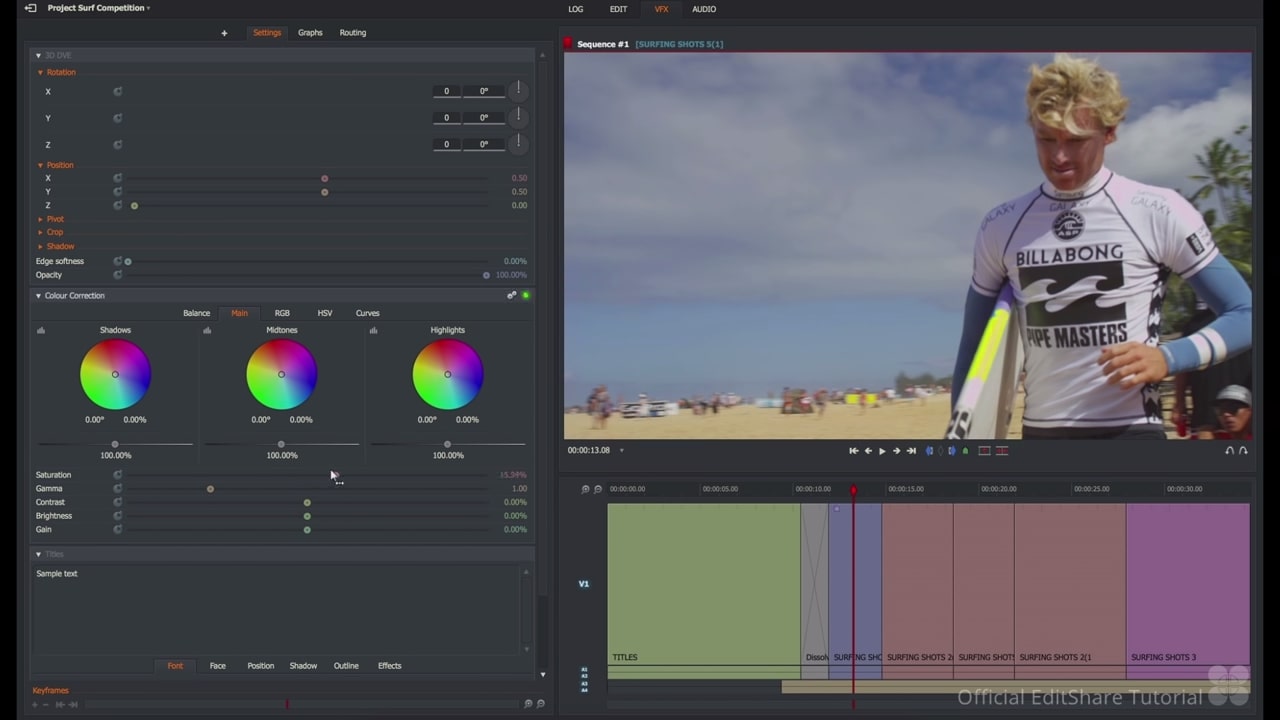This screenshot has width=1280, height=720.
Task: Toggle keyframing for Rotation X
Action: [118, 91]
